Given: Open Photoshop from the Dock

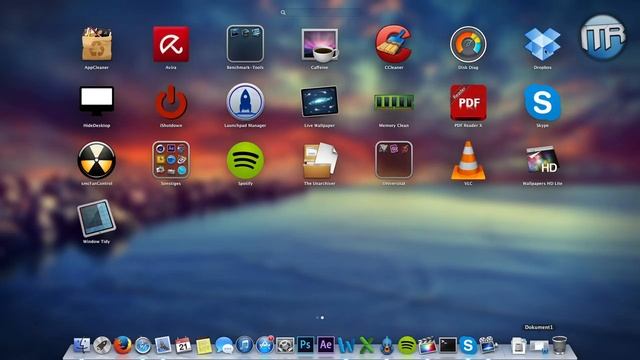Looking at the screenshot, I should pos(305,345).
